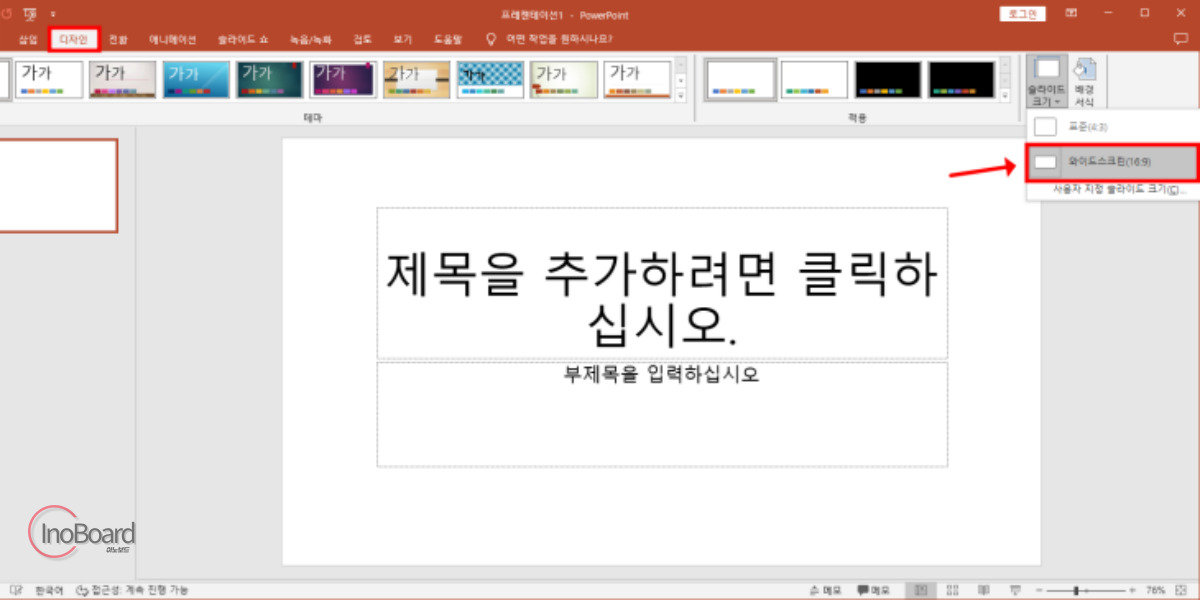Click the title placeholder '제목을 추가하려면 클릭하십시오'
1200x600 pixels.
(x=662, y=282)
